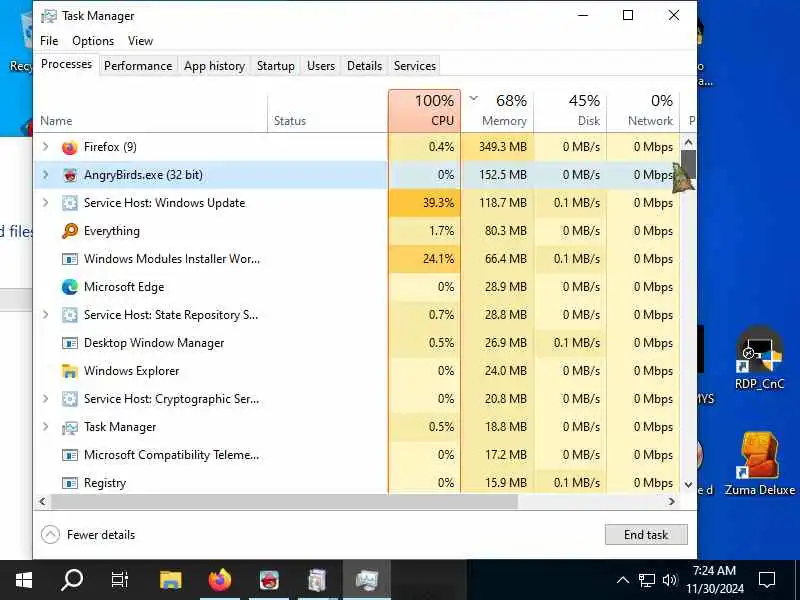Expand the Task Manager process group

[45, 427]
